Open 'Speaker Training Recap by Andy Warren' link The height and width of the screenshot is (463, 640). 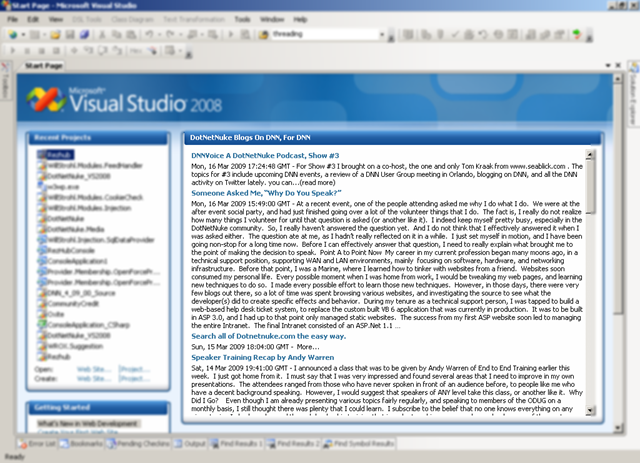[x=263, y=357]
